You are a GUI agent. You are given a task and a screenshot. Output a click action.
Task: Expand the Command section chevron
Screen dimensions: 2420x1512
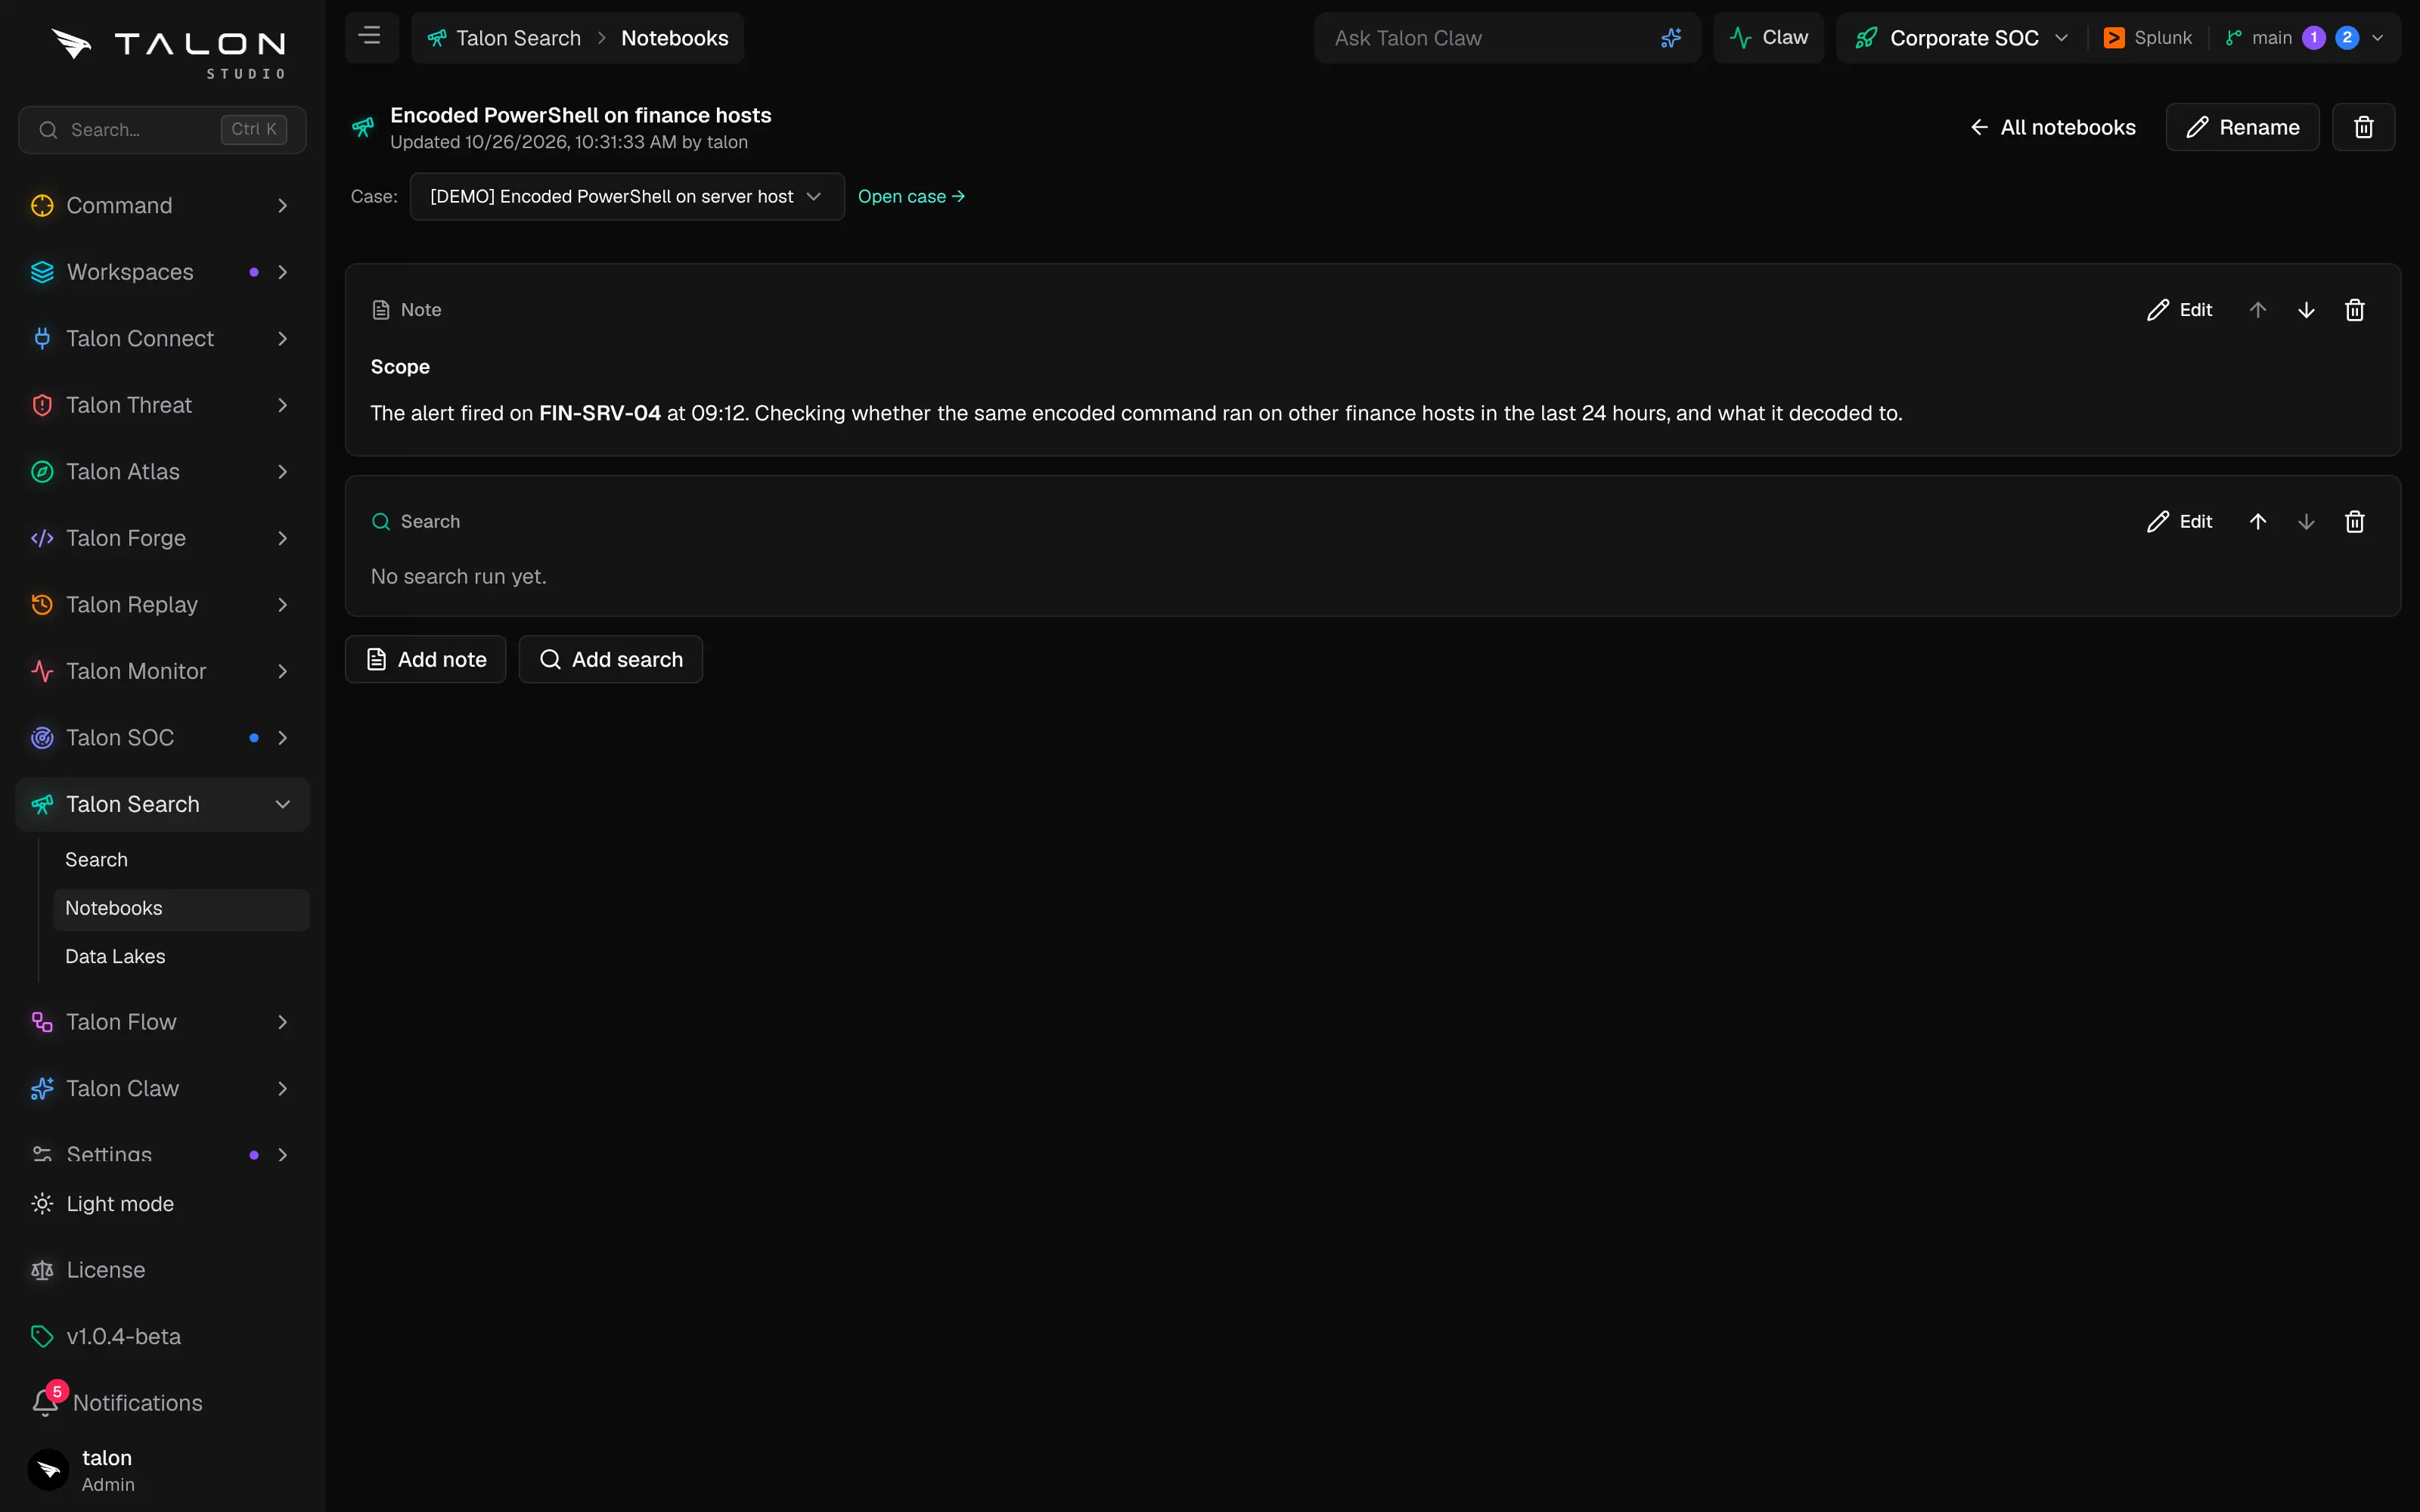283,206
